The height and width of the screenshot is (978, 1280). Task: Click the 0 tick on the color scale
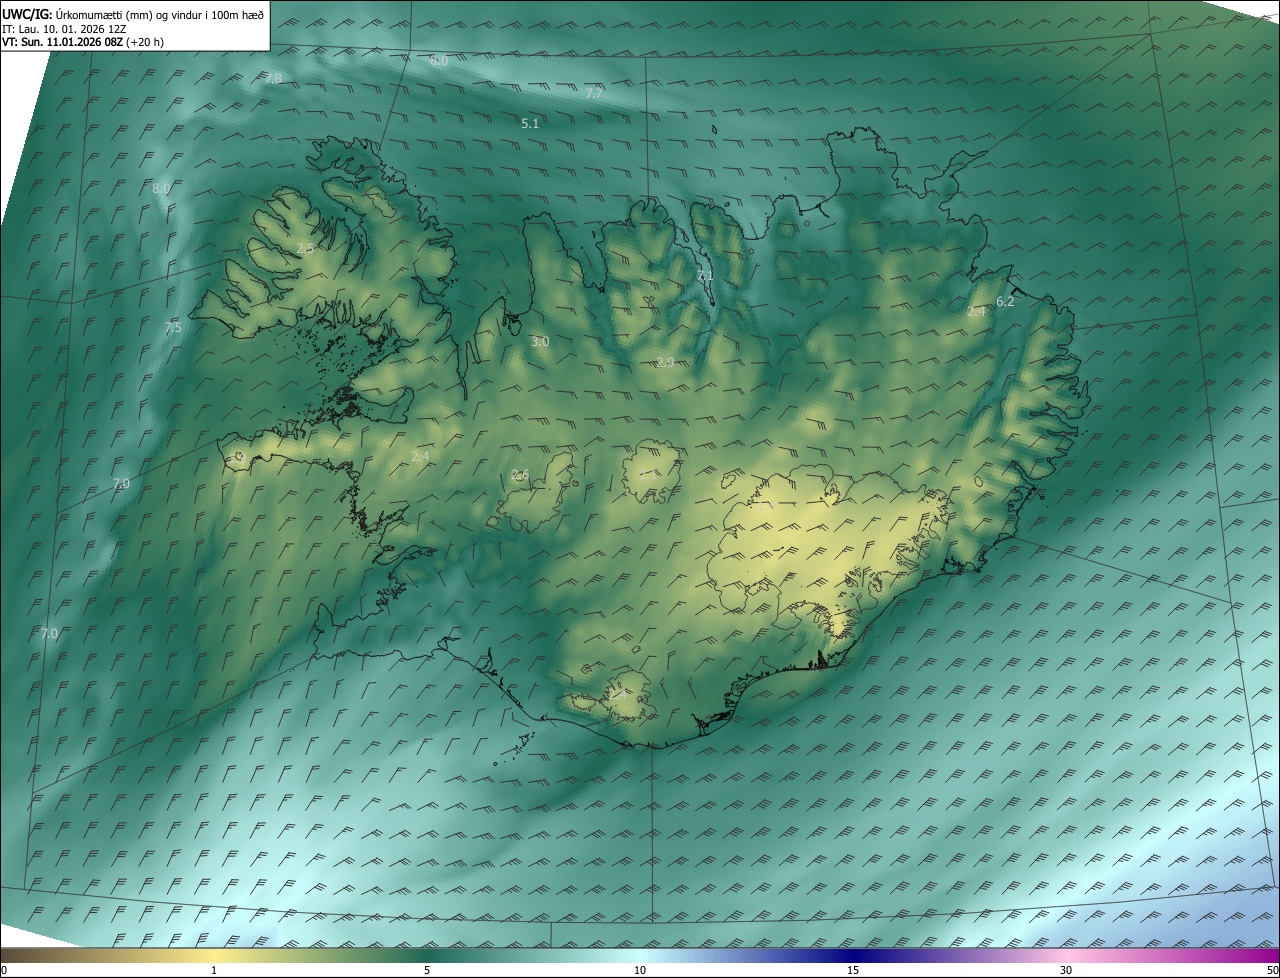click(x=4, y=970)
